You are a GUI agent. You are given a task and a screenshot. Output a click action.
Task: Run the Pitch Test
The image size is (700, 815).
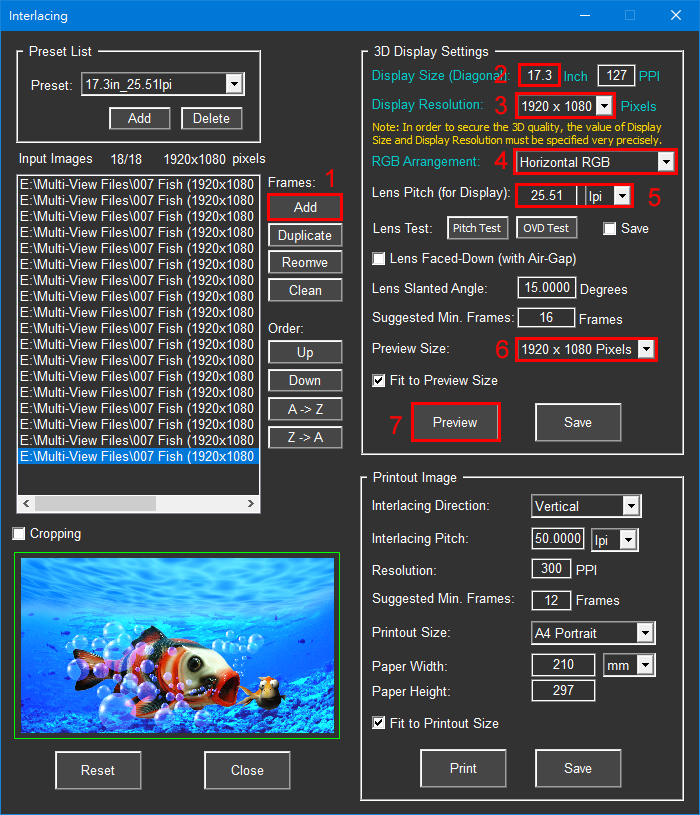coord(477,228)
